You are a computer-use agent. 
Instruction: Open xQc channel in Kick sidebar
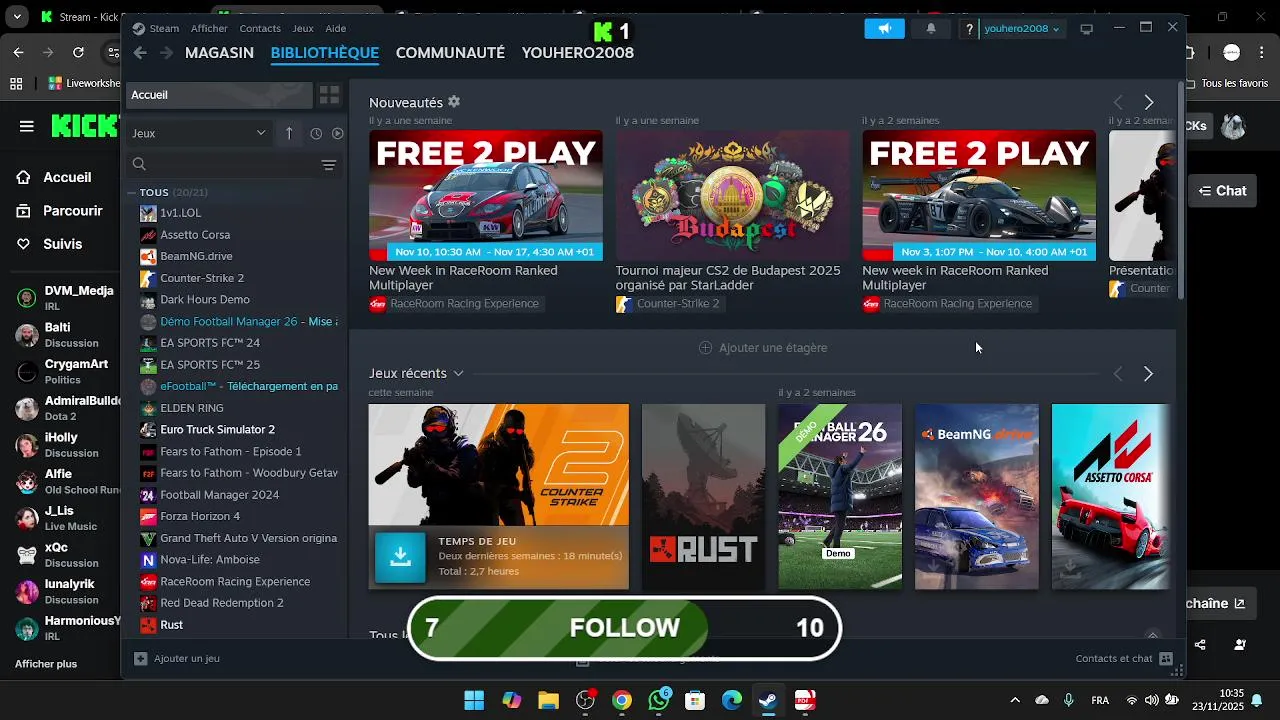point(60,554)
